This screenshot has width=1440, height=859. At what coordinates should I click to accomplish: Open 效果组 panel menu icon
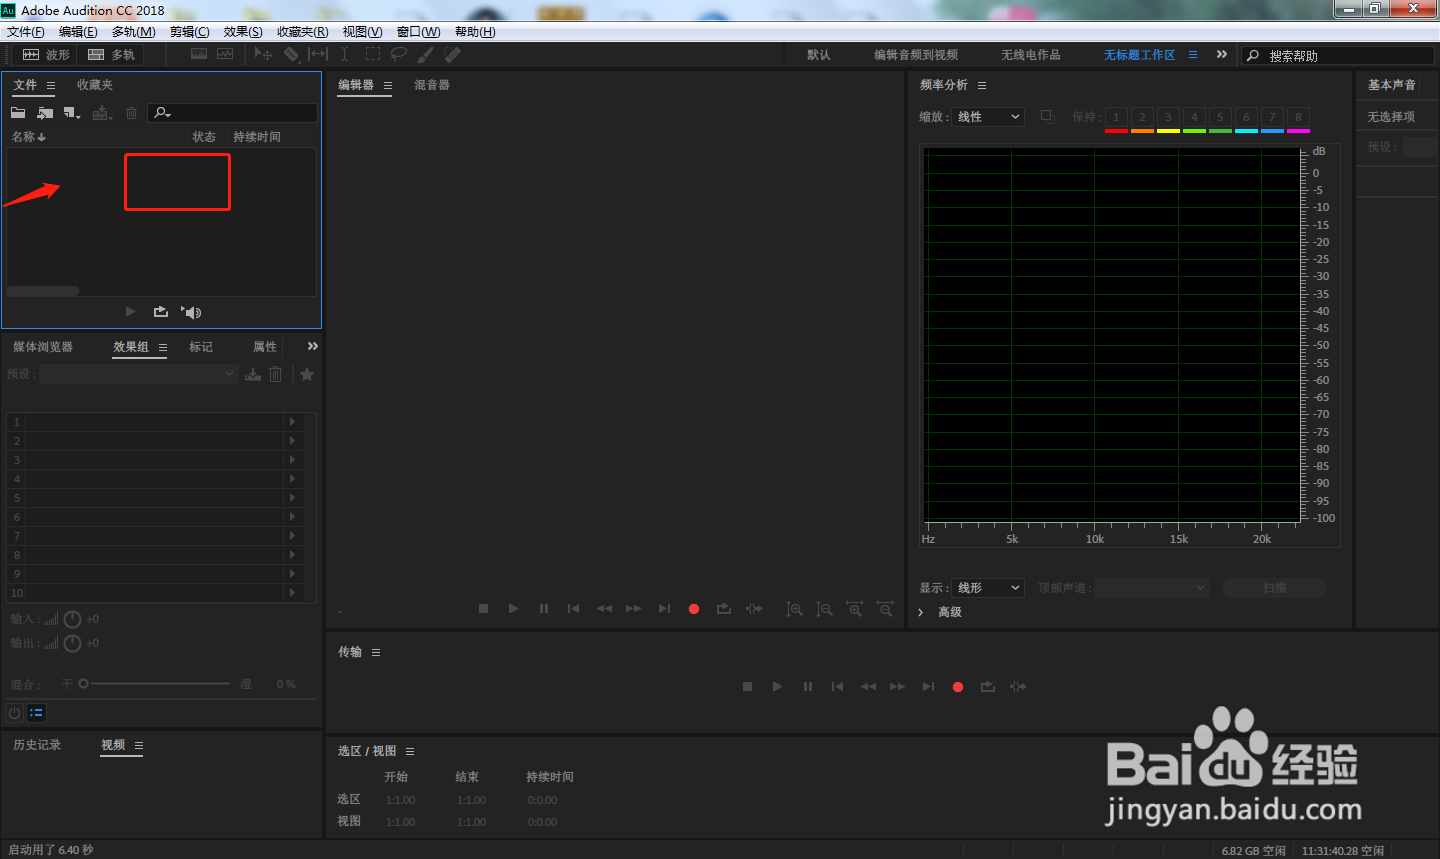(x=163, y=348)
